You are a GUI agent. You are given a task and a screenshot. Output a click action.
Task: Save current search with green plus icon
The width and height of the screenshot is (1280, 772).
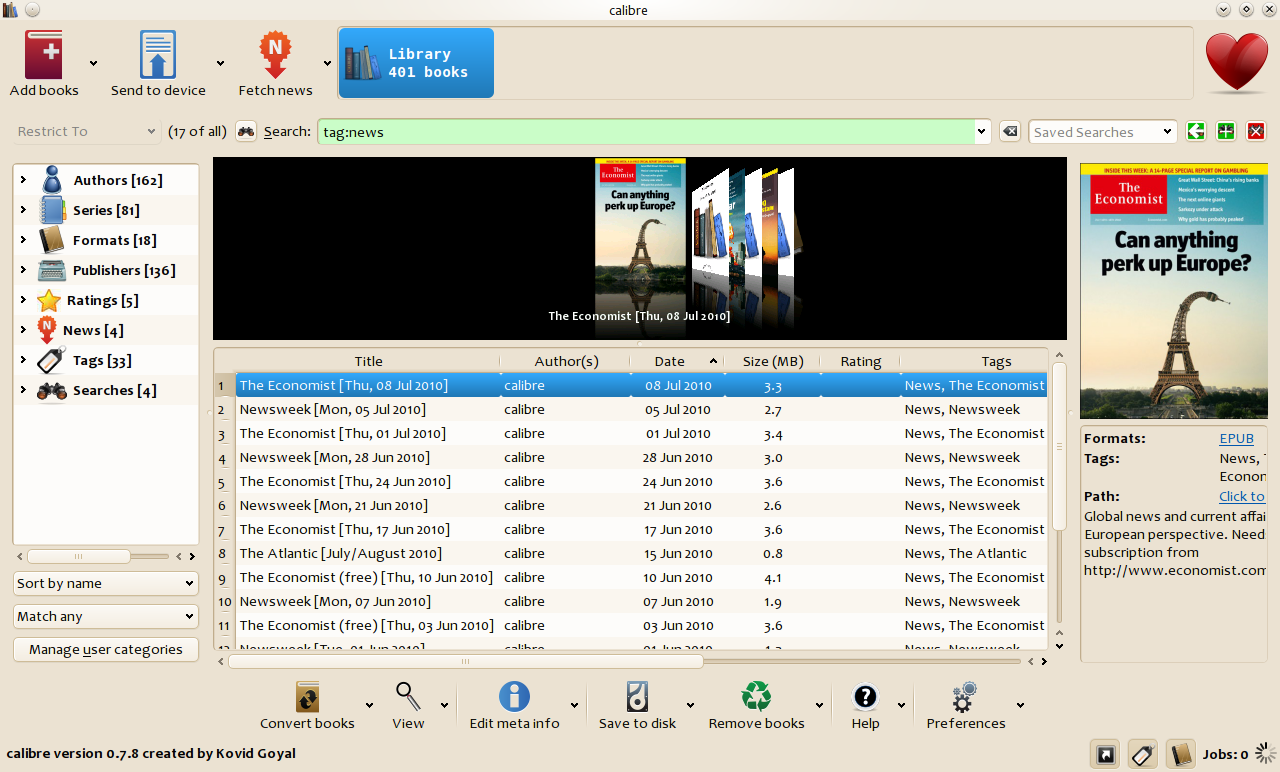1226,132
